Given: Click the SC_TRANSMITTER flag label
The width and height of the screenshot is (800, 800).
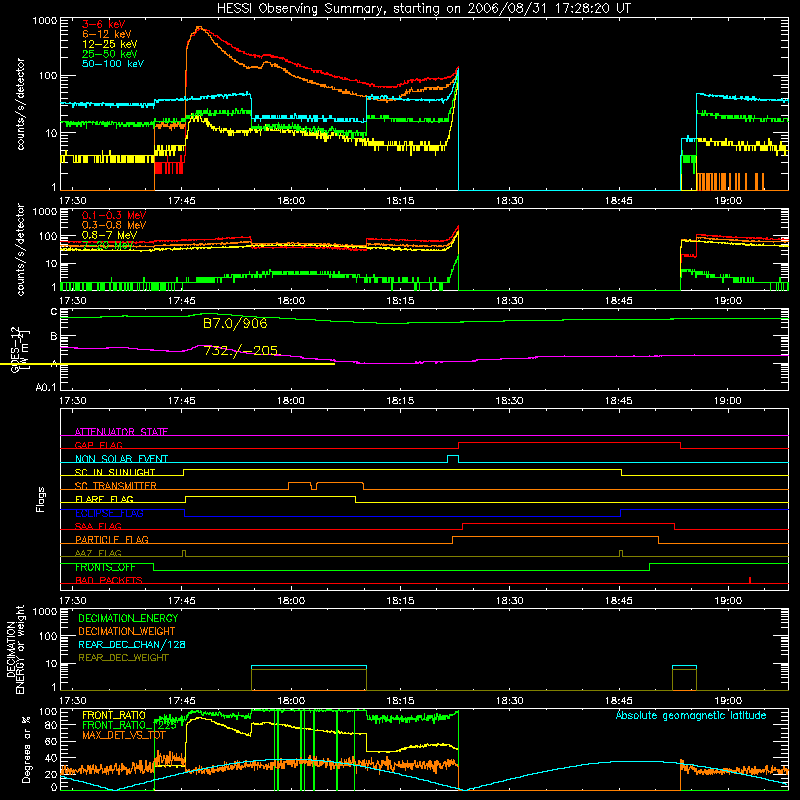Looking at the screenshot, I should tap(115, 485).
